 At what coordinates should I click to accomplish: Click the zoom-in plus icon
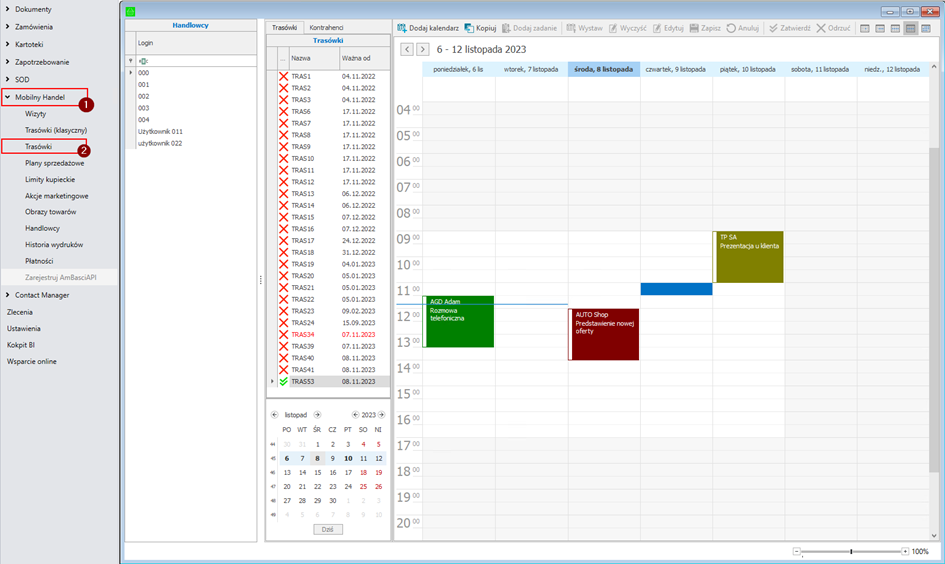click(x=905, y=551)
